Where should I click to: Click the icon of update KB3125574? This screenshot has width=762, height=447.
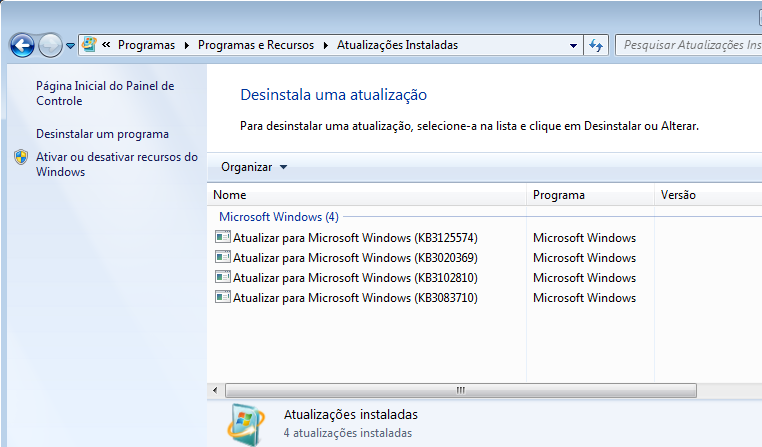(223, 237)
